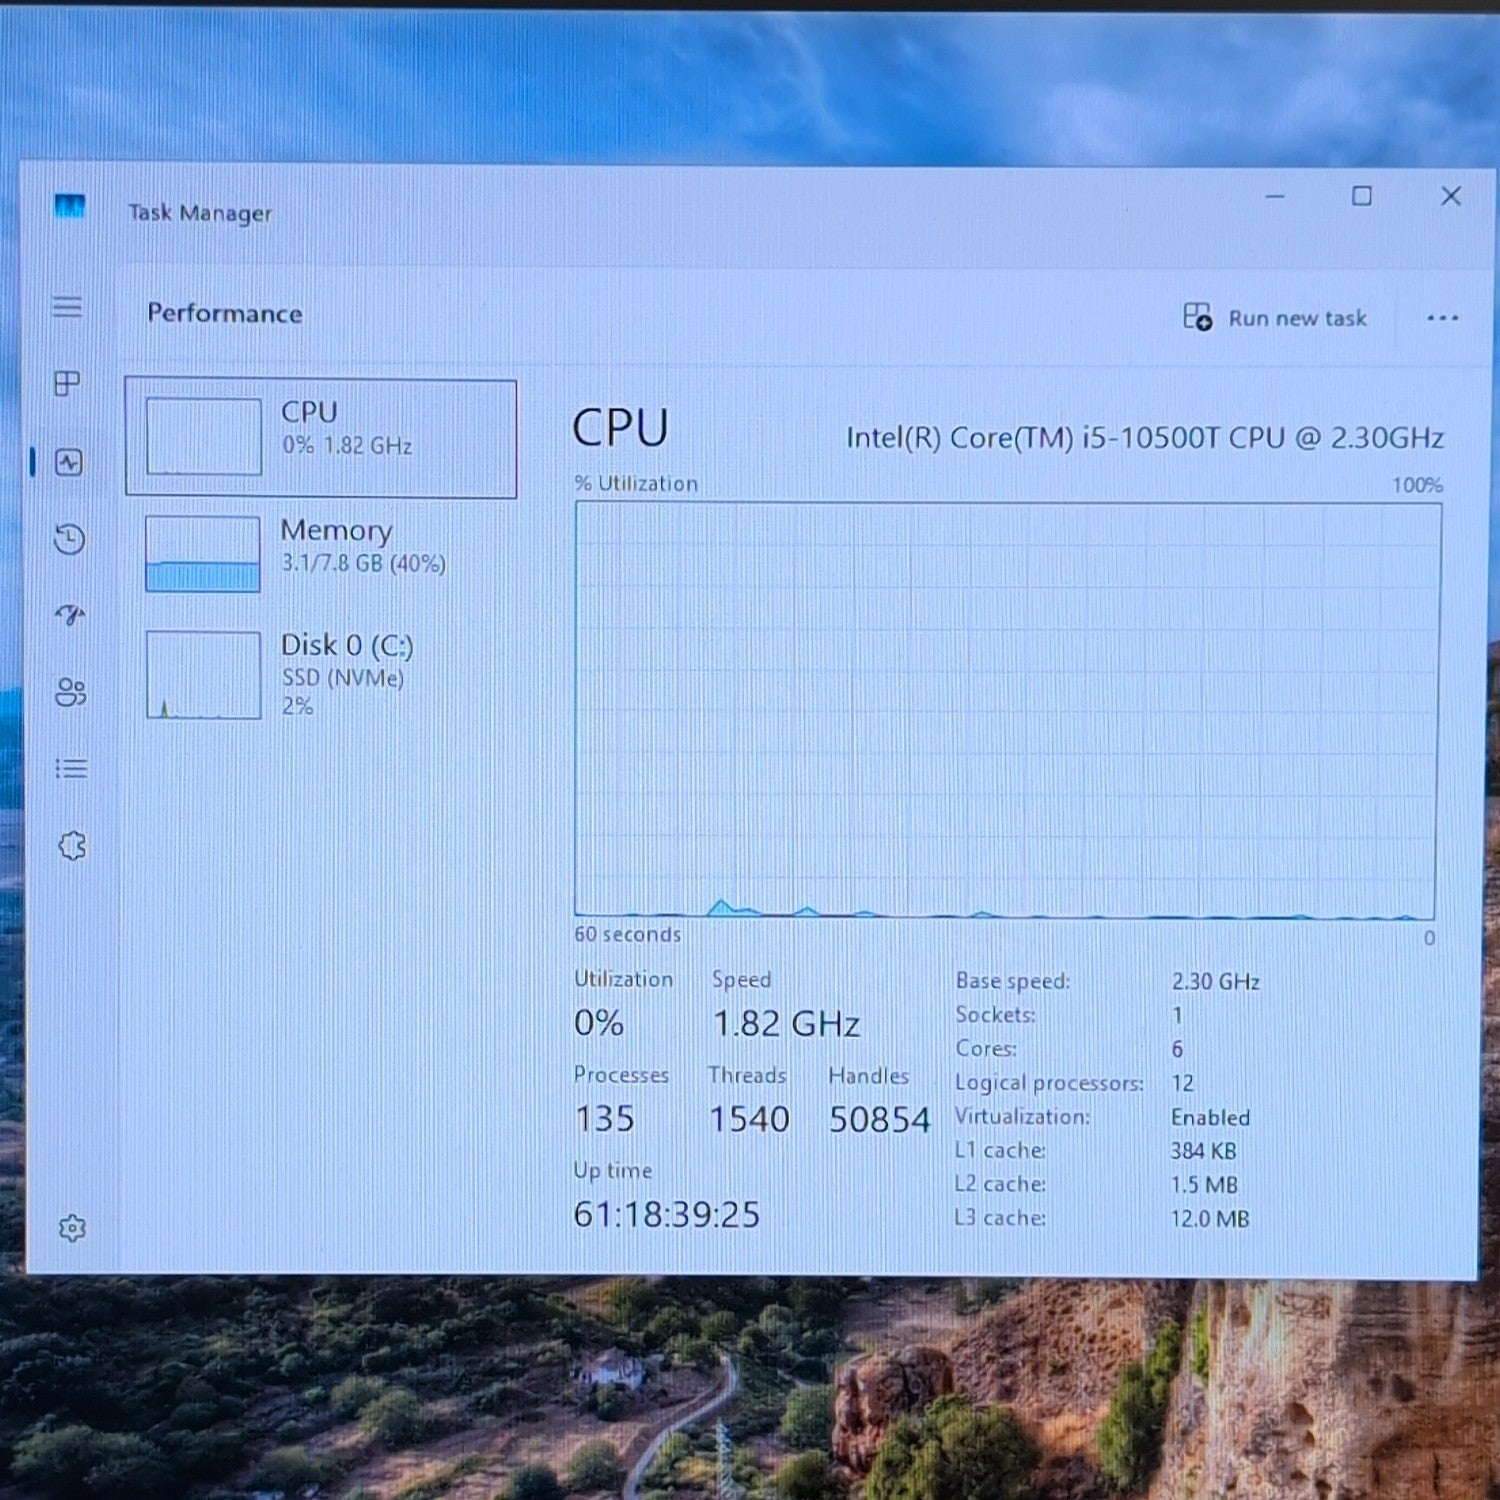Open the Users page icon
This screenshot has width=1500, height=1500.
[71, 692]
